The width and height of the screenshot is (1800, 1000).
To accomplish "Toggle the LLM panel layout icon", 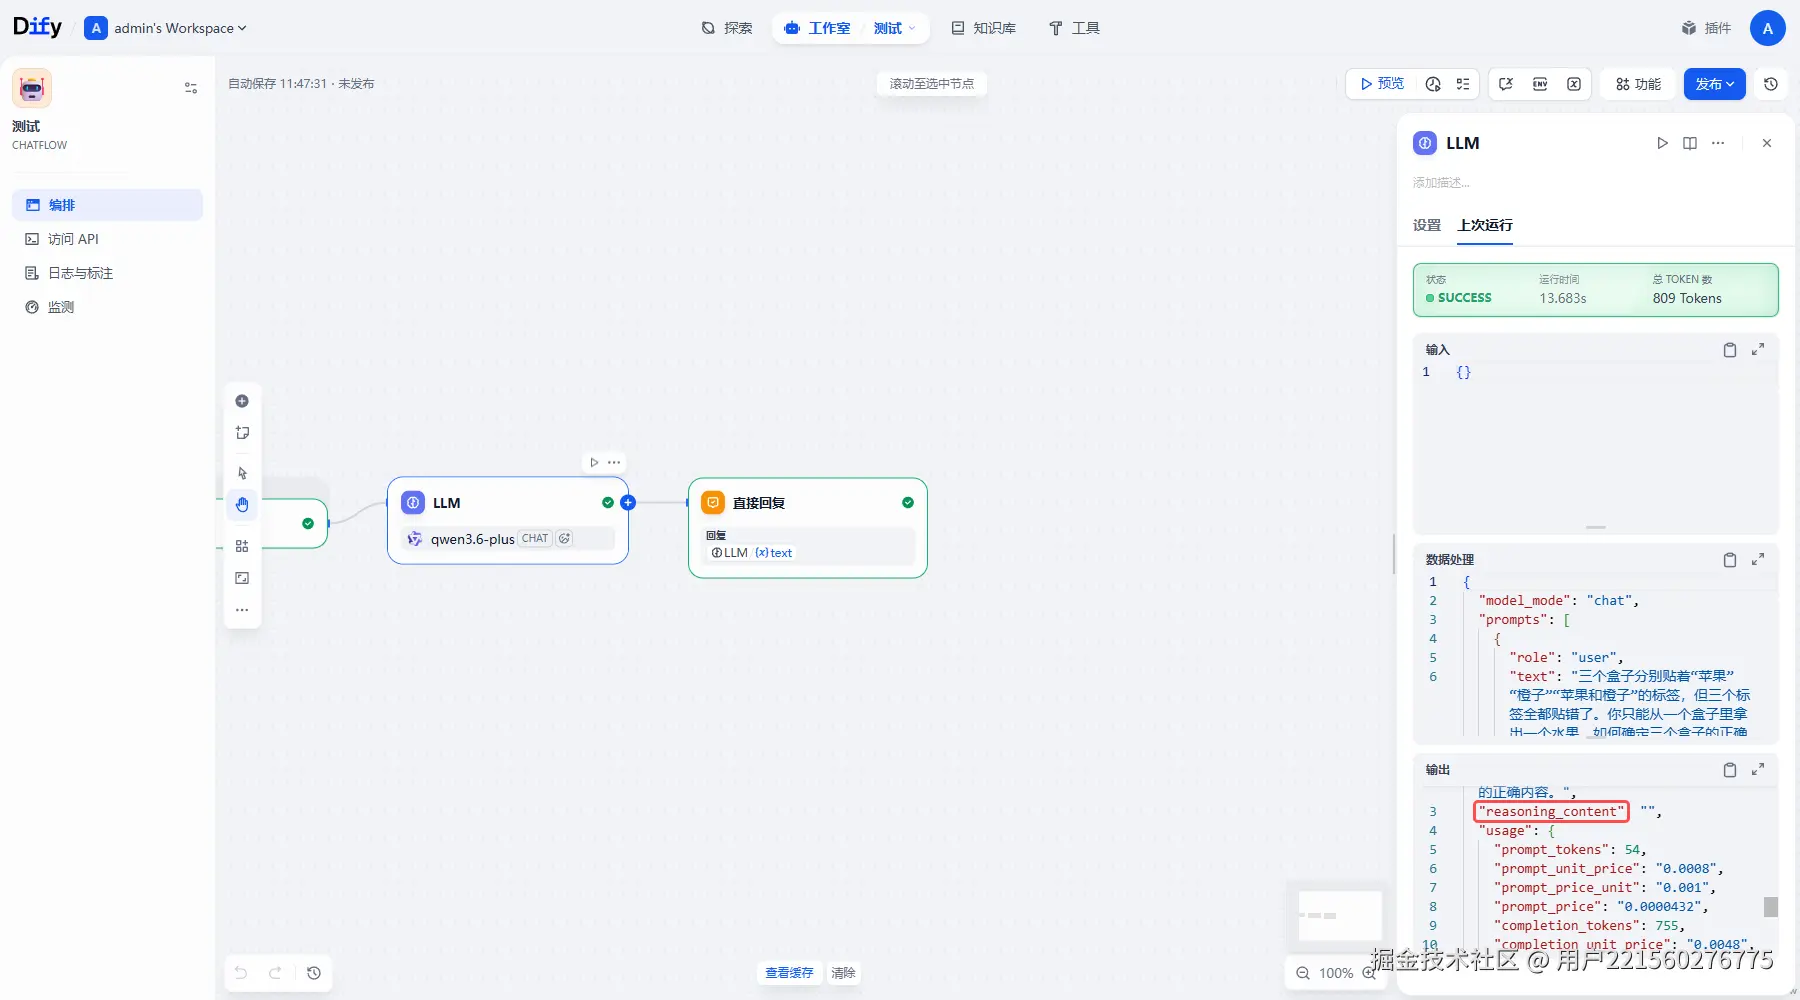I will click(1690, 143).
